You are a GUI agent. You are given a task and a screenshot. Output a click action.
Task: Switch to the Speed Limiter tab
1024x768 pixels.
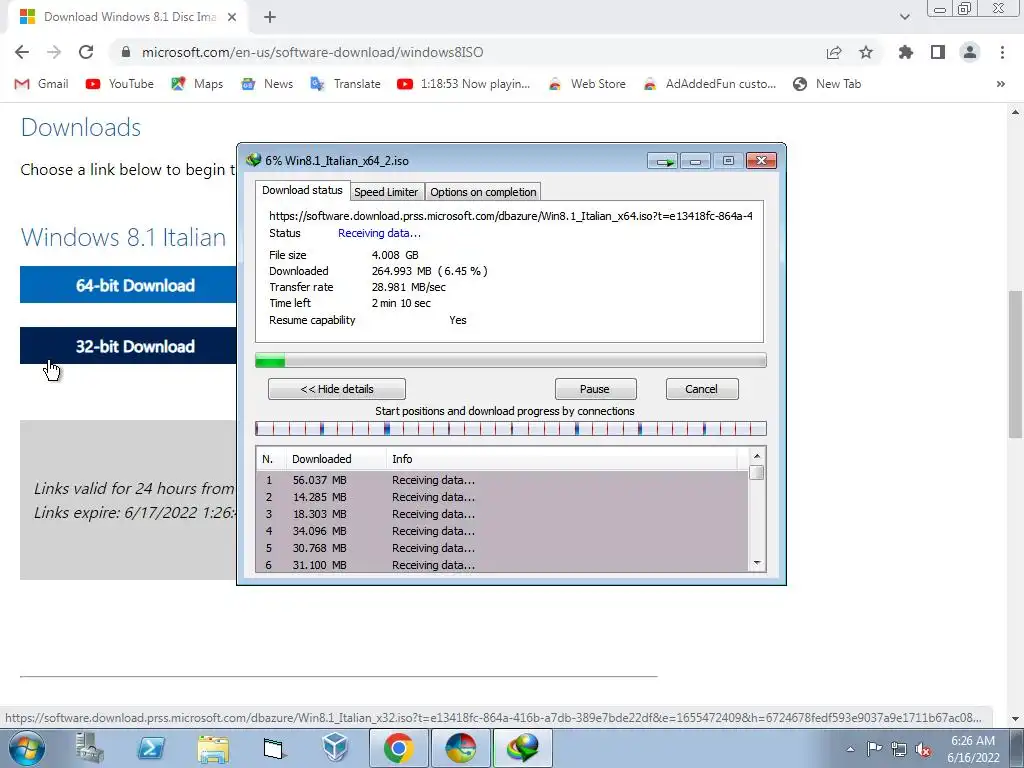pos(386,192)
